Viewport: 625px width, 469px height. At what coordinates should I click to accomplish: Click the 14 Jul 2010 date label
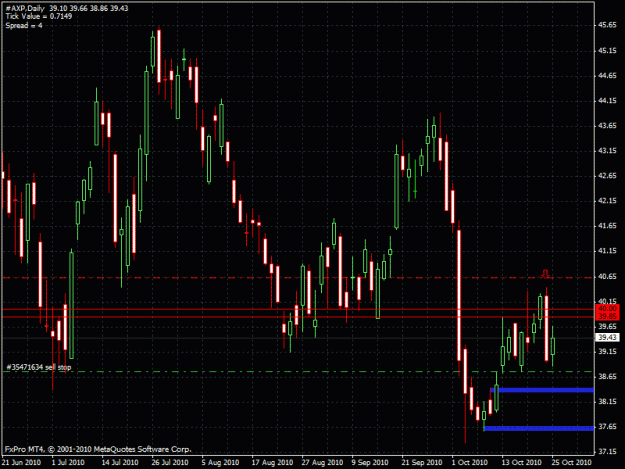120,462
